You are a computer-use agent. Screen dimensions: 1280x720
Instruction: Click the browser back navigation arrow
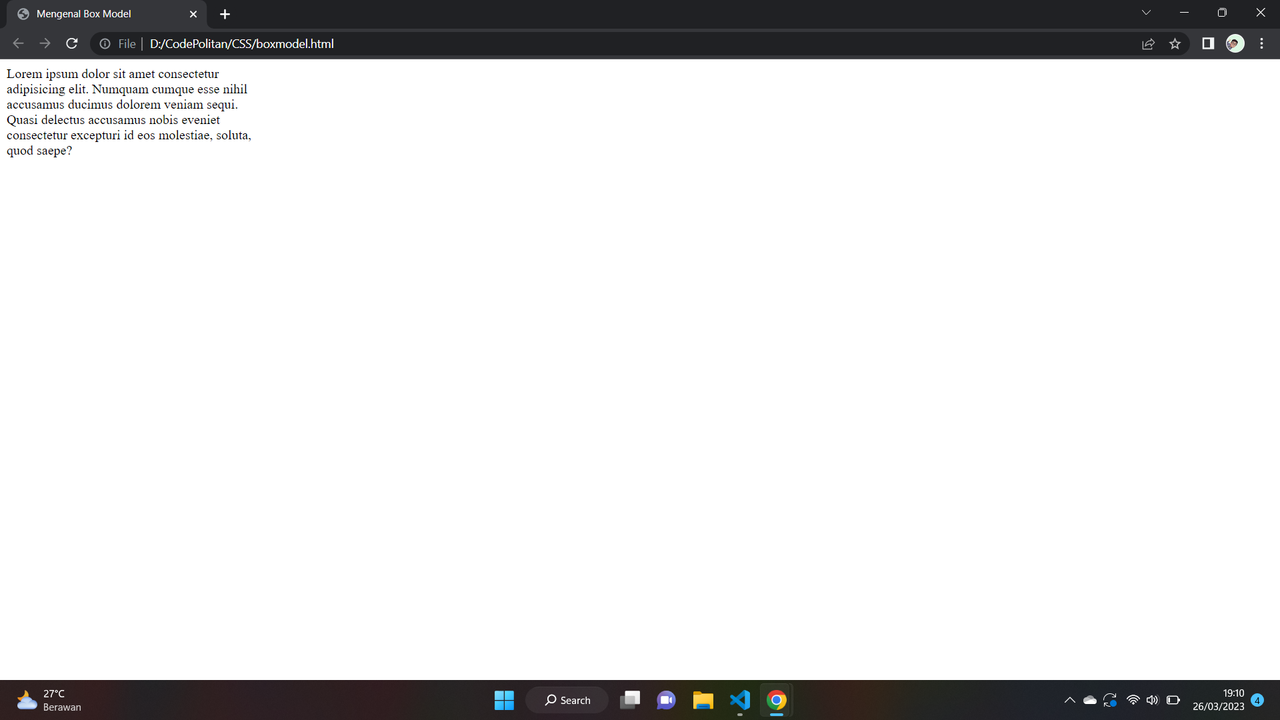pyautogui.click(x=17, y=43)
